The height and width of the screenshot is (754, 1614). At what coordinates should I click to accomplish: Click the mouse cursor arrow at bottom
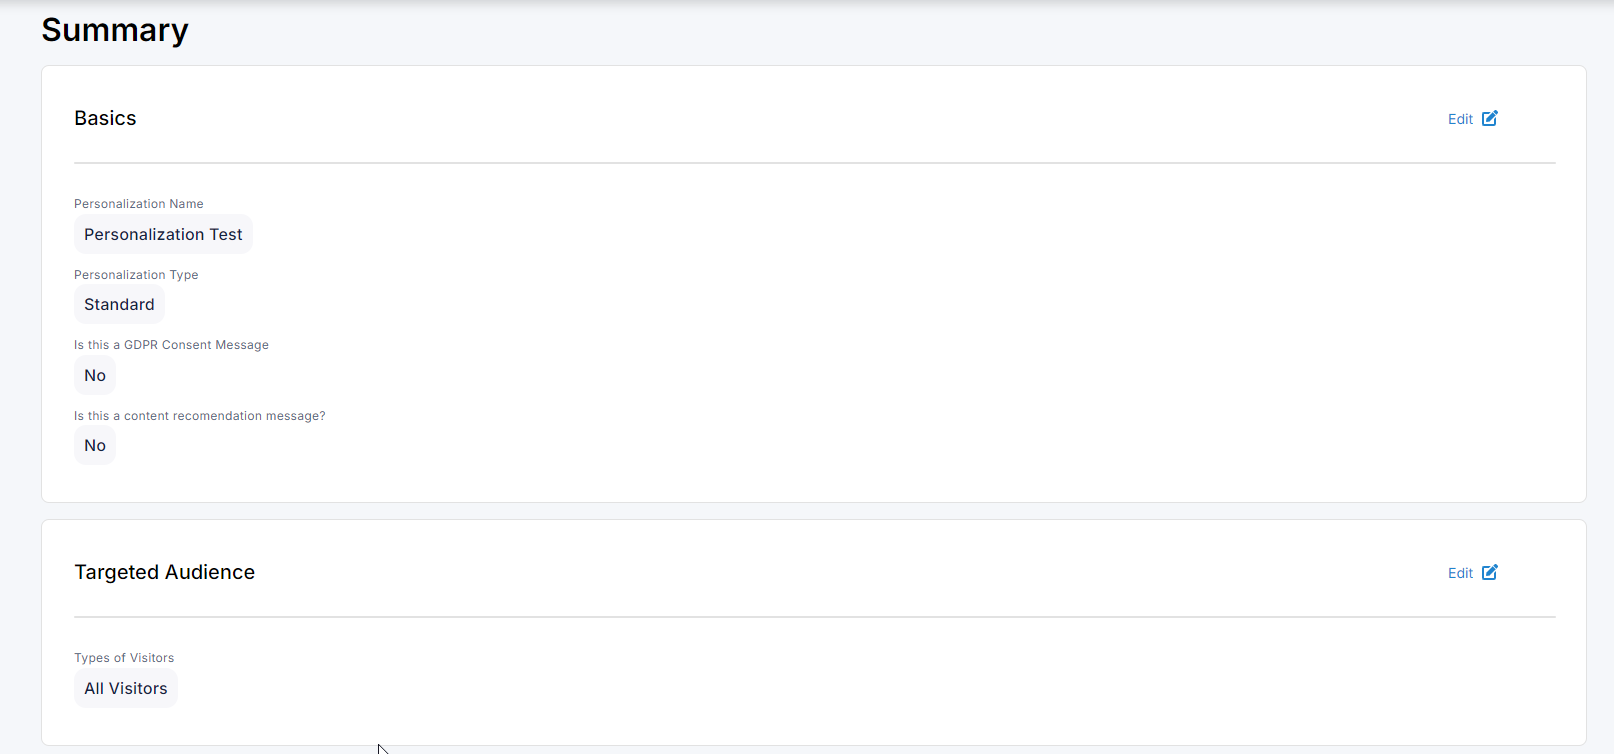coord(382,748)
